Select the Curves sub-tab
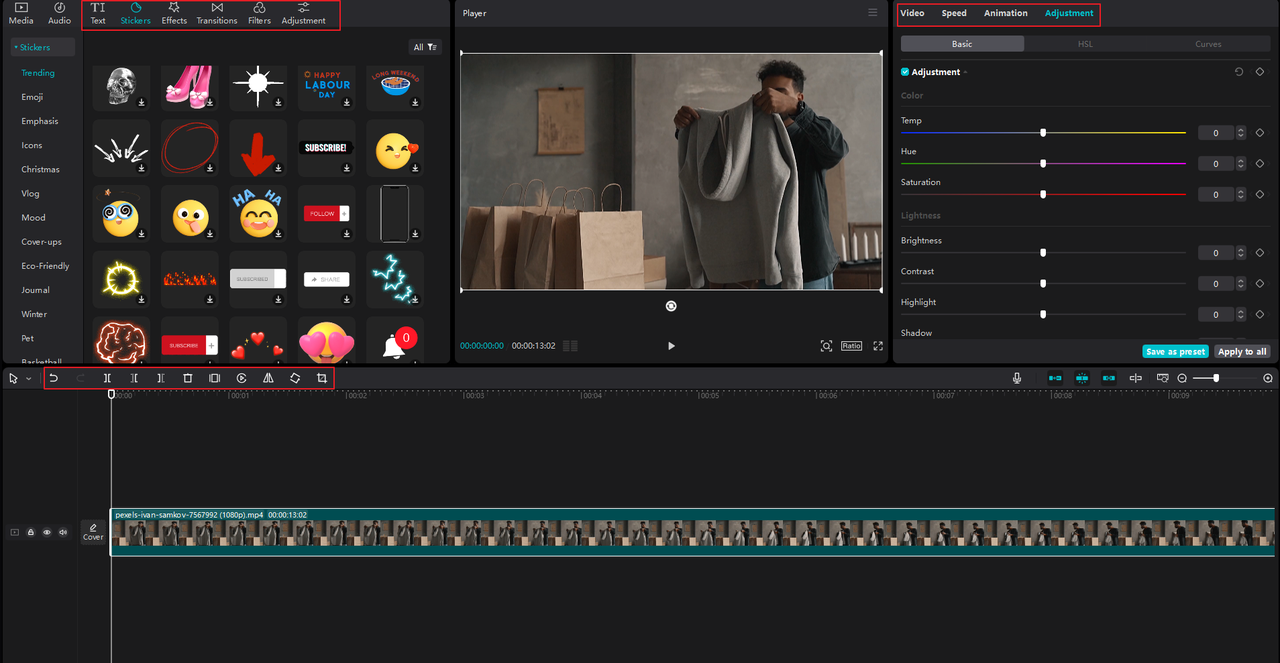Viewport: 1280px width, 663px height. coord(1208,44)
